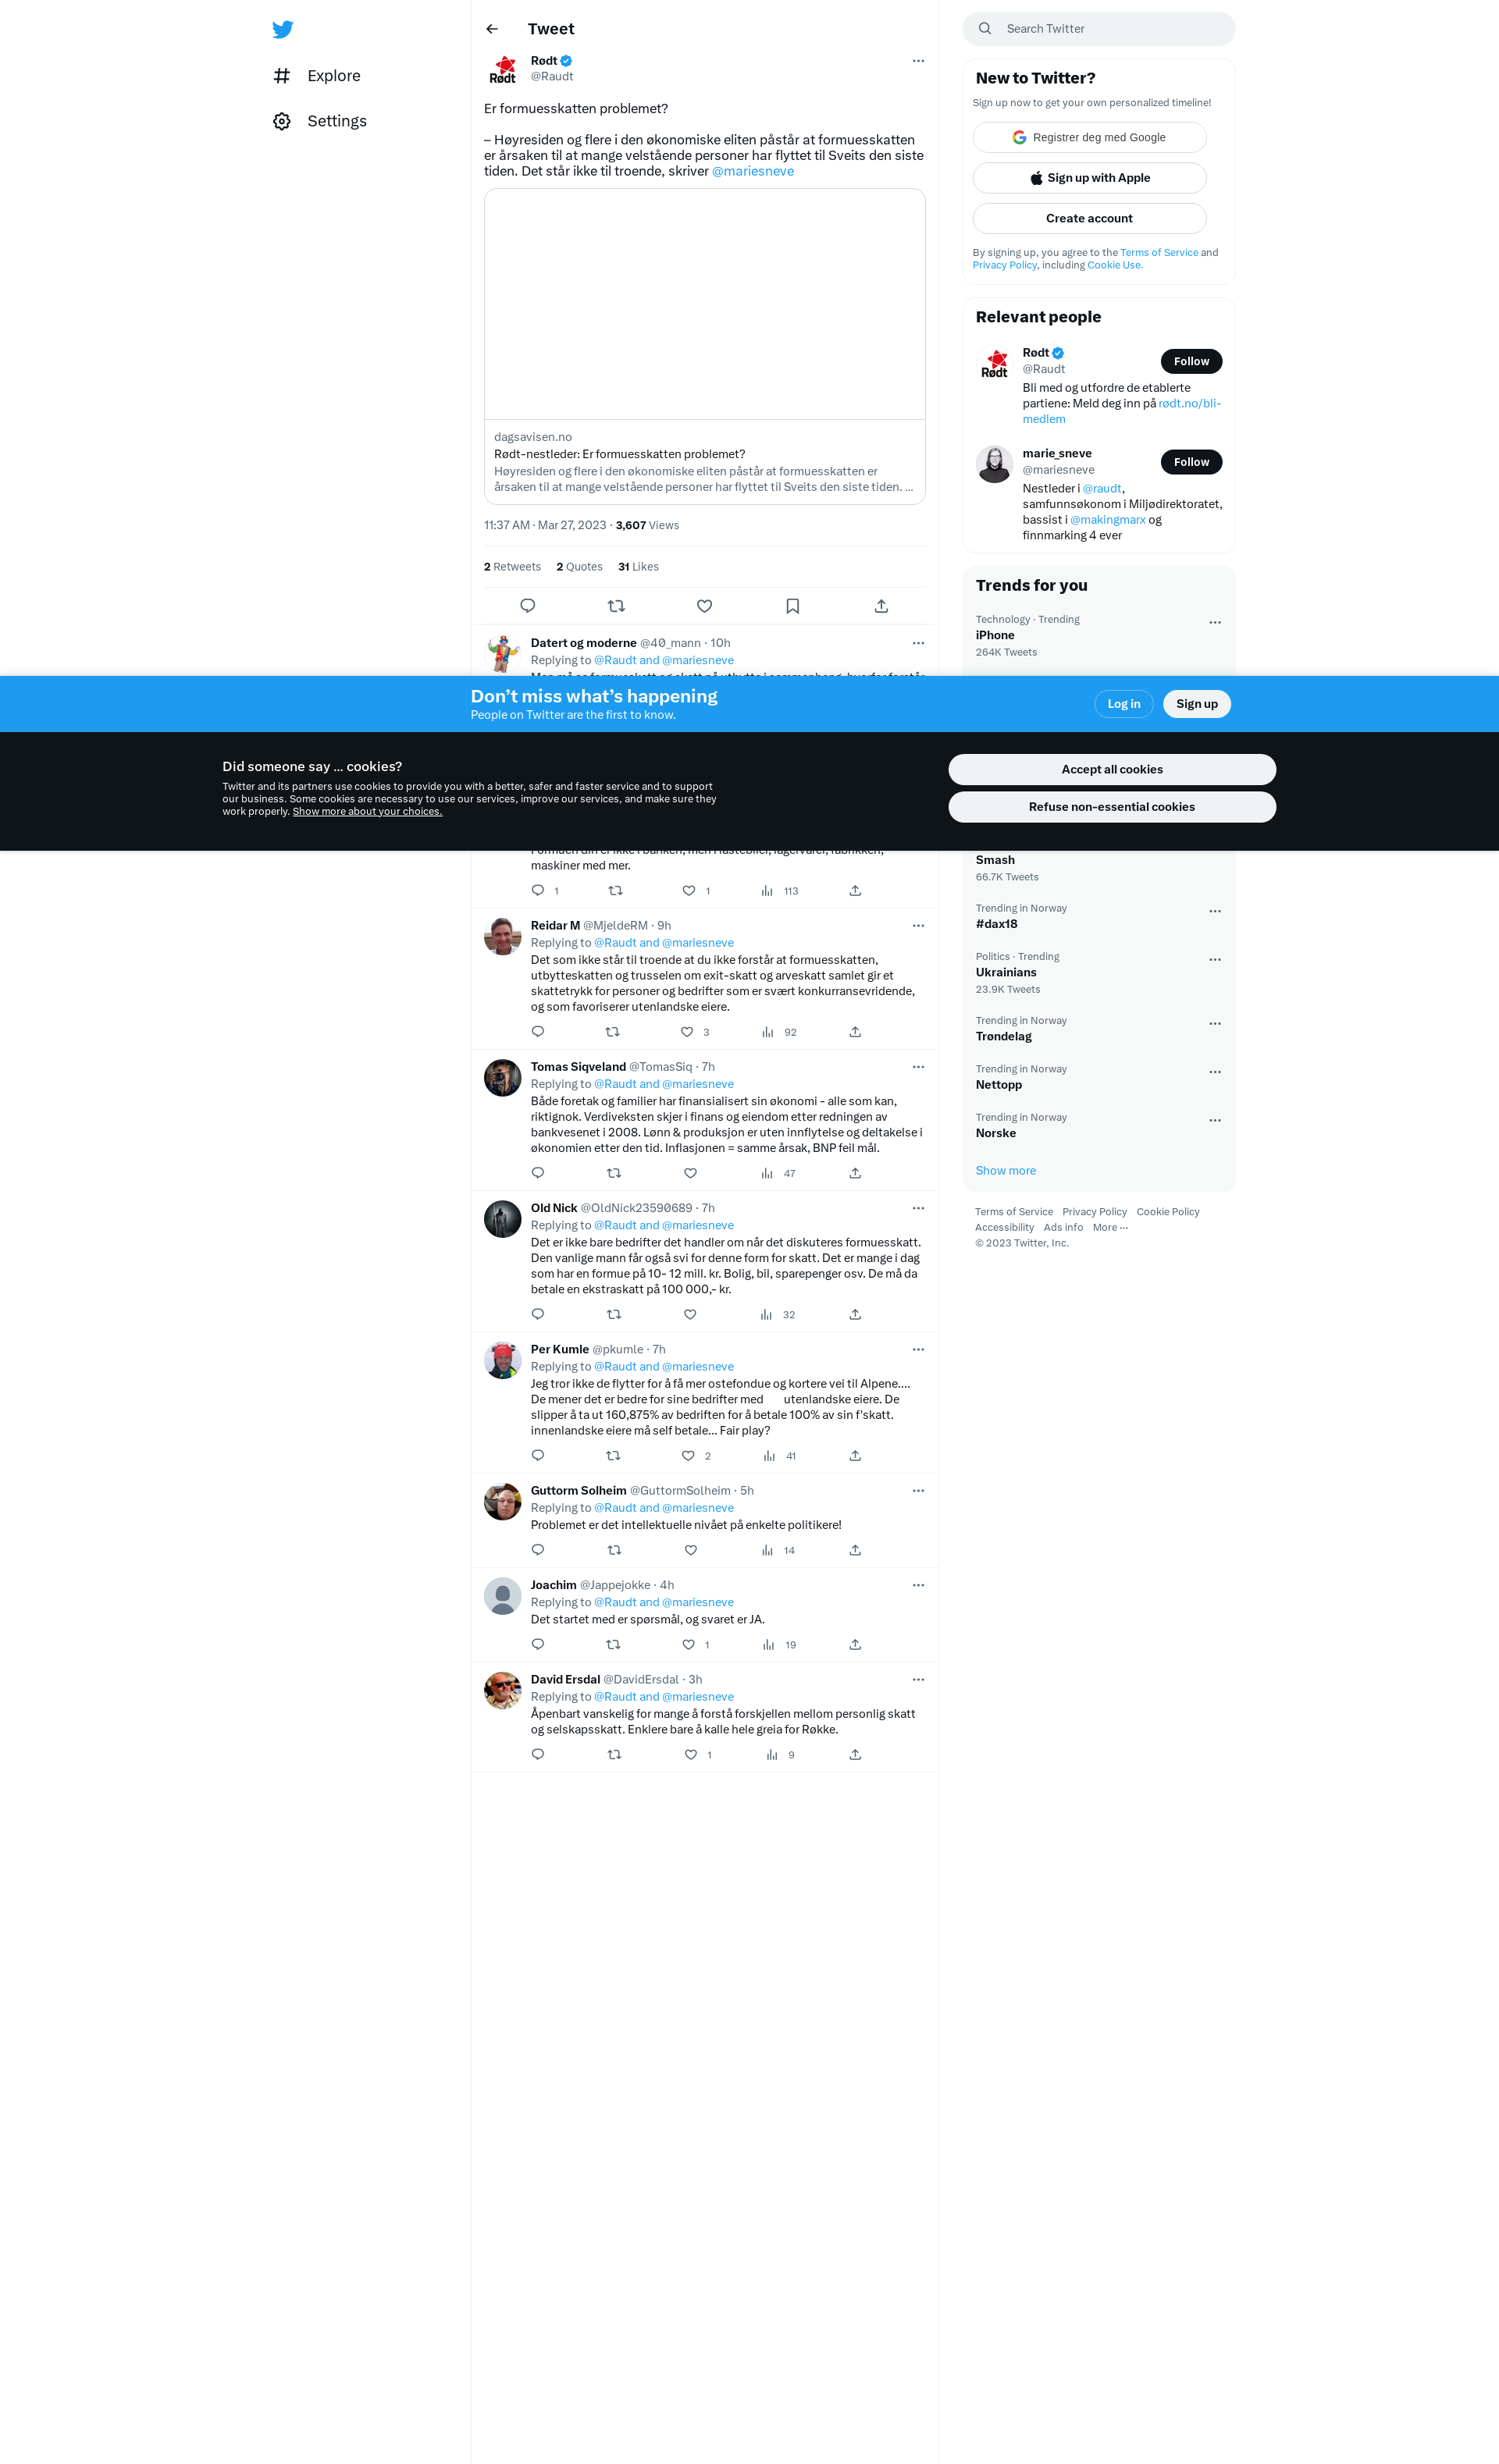Like David Ersdal's reply
This screenshot has height=2464, width=1499.
[690, 1754]
